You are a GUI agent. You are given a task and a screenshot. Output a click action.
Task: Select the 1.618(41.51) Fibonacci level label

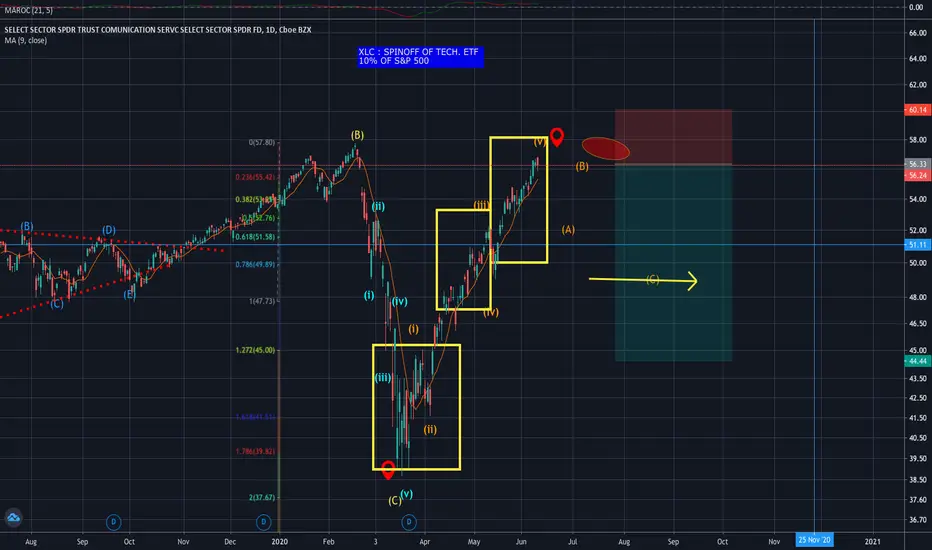256,417
